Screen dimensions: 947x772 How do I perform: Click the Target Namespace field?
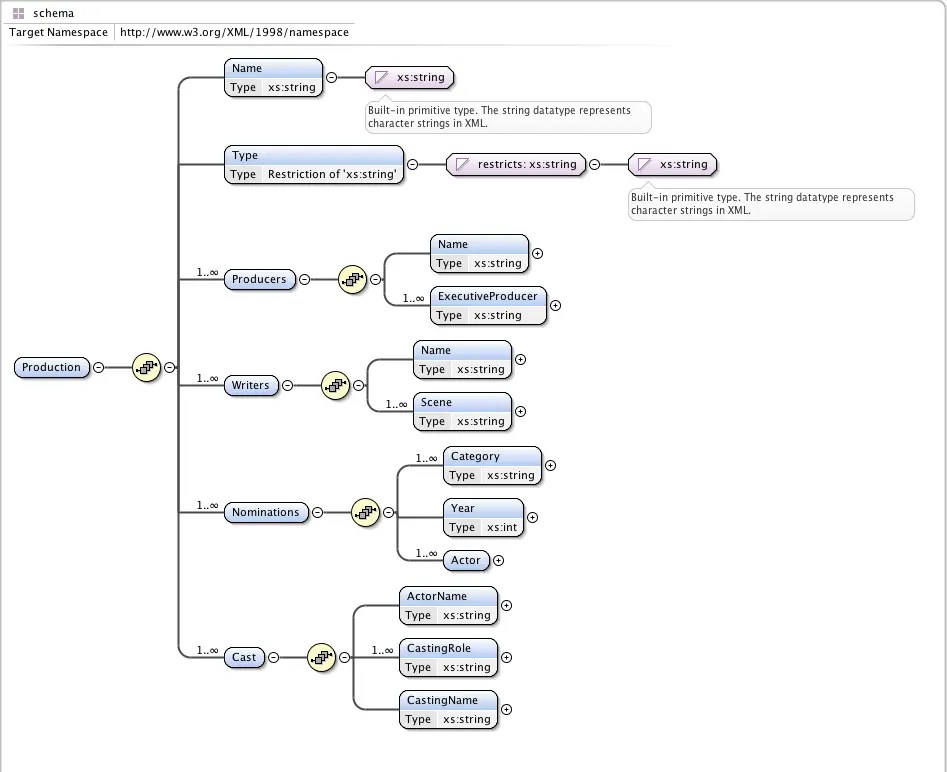[58, 32]
